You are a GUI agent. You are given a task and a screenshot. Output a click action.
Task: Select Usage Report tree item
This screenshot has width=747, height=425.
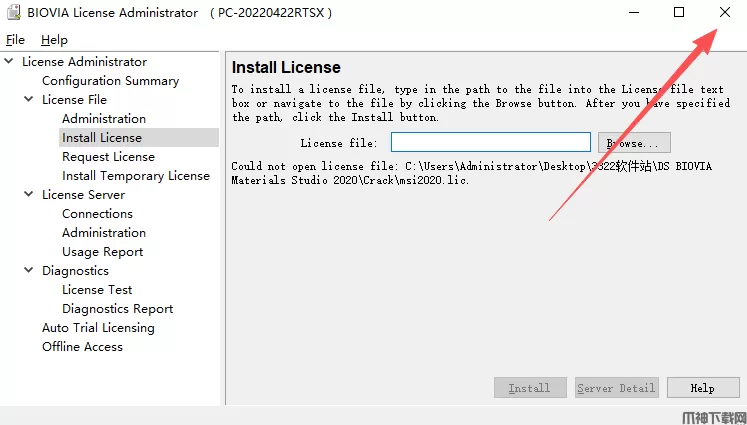102,252
